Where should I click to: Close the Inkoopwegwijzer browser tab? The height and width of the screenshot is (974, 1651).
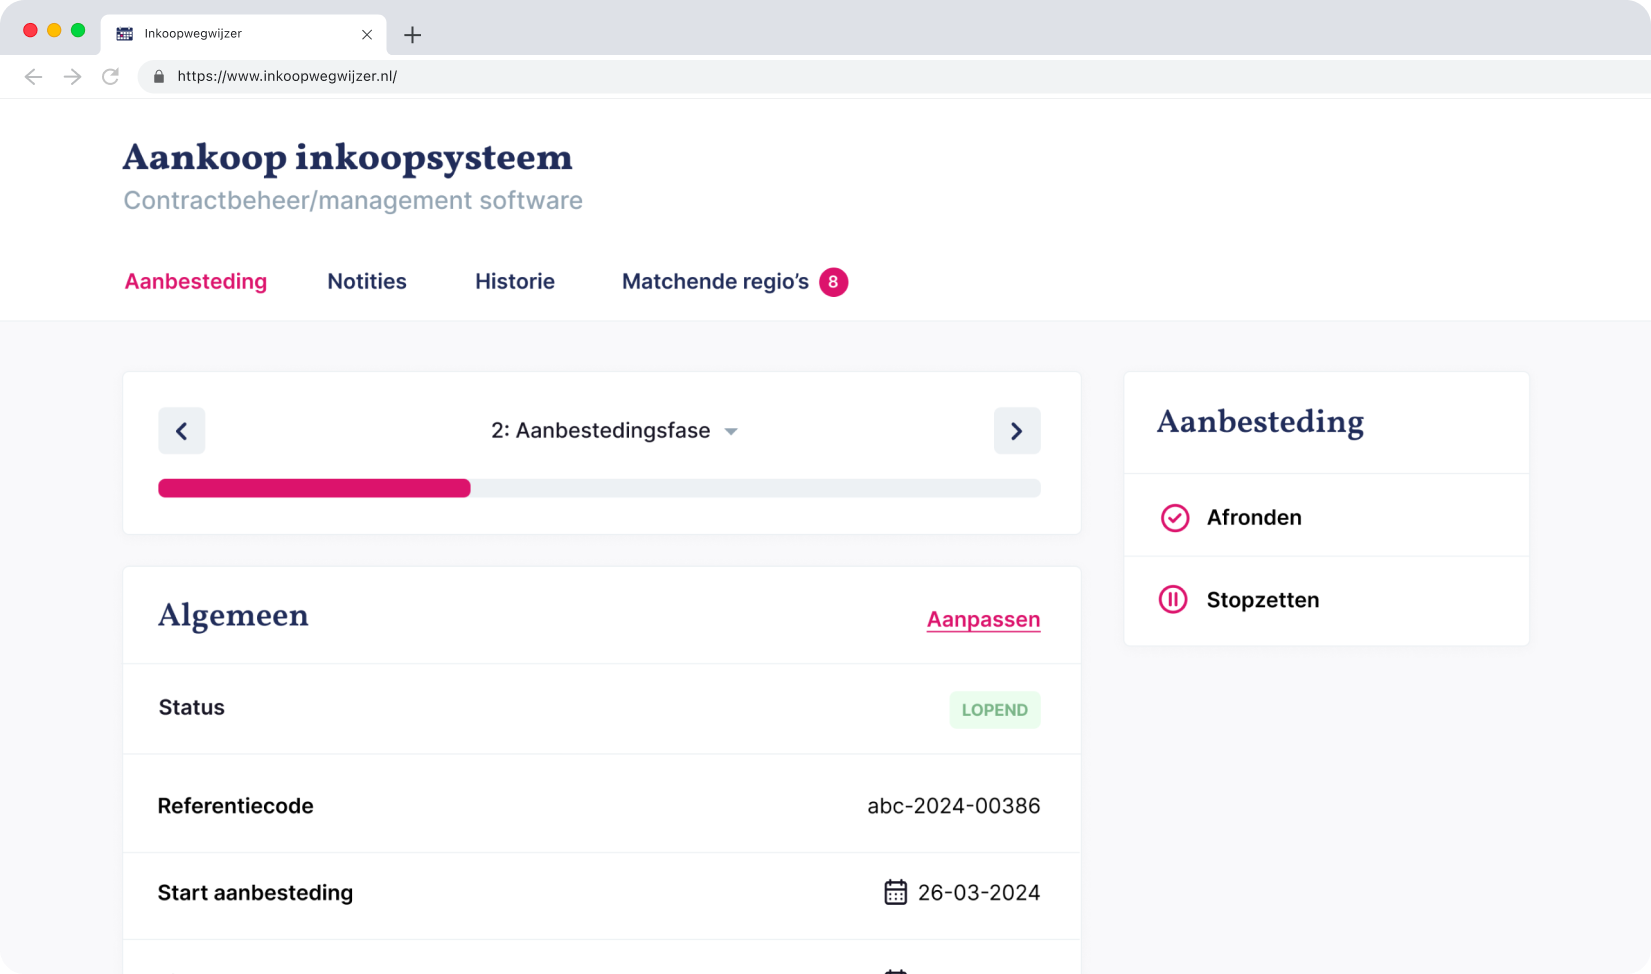point(367,34)
